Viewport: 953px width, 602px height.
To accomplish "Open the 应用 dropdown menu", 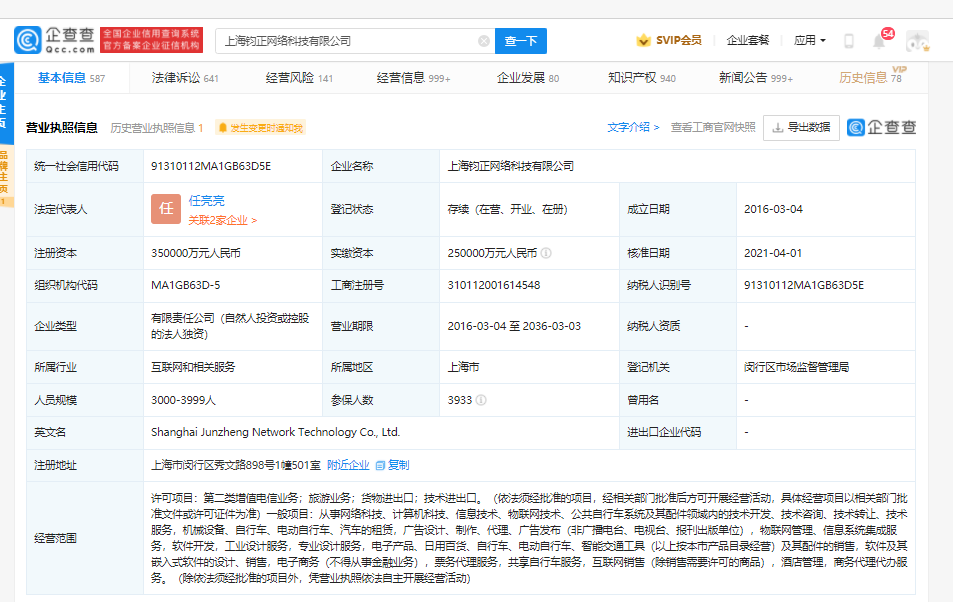I will (810, 41).
